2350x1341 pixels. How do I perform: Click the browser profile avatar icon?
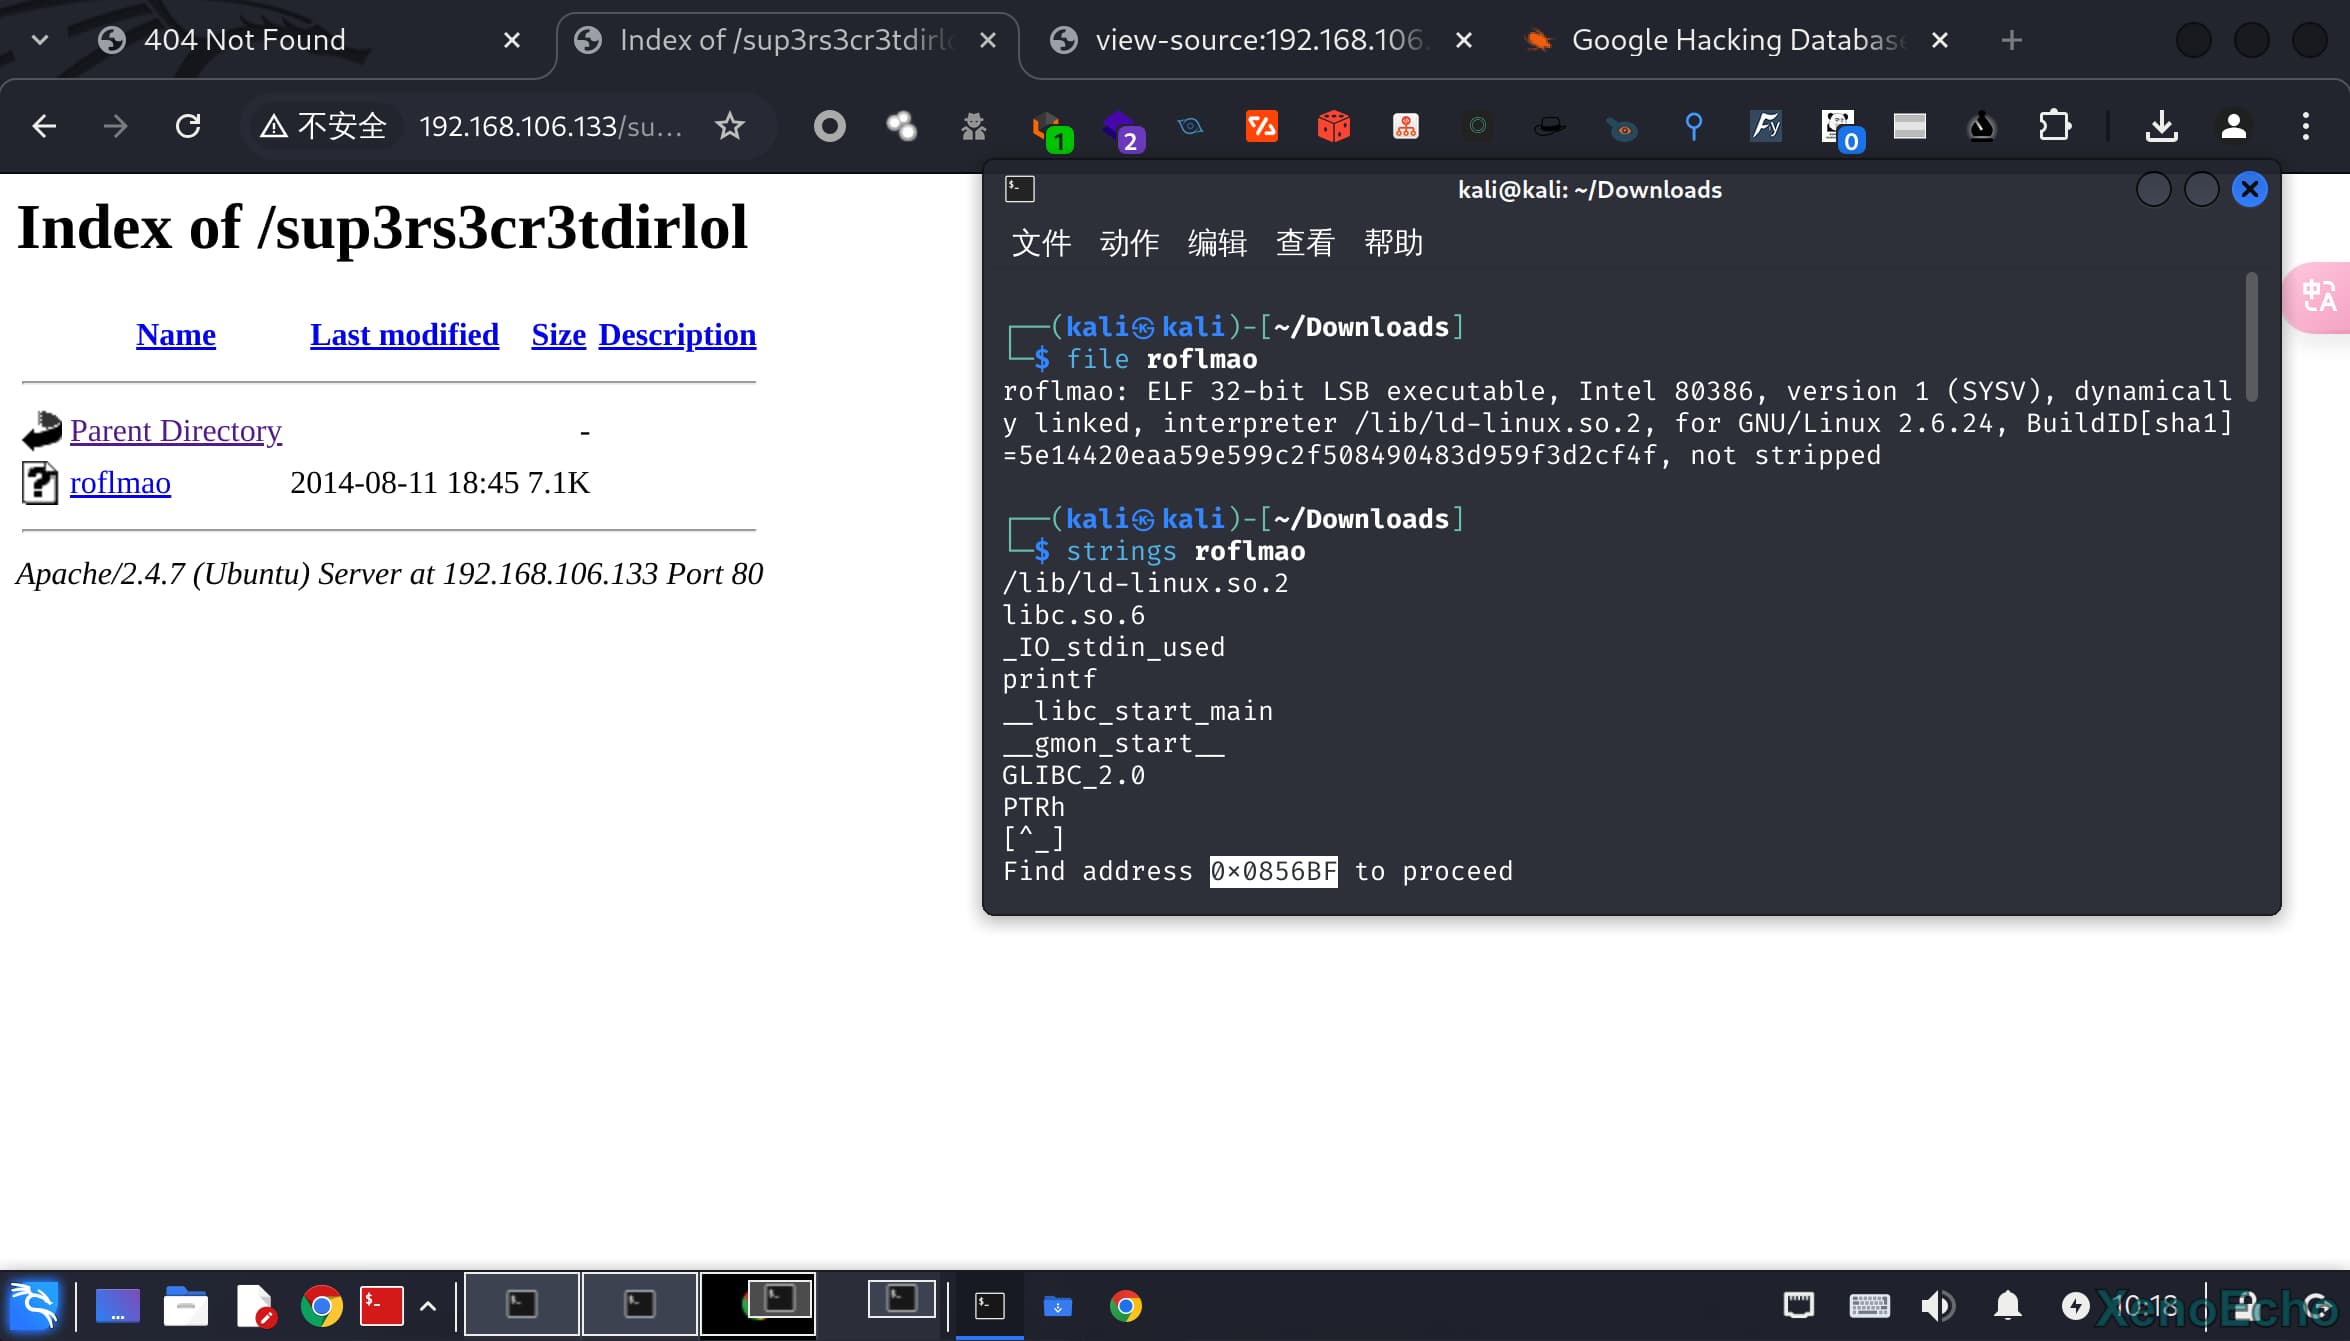pos(2233,126)
